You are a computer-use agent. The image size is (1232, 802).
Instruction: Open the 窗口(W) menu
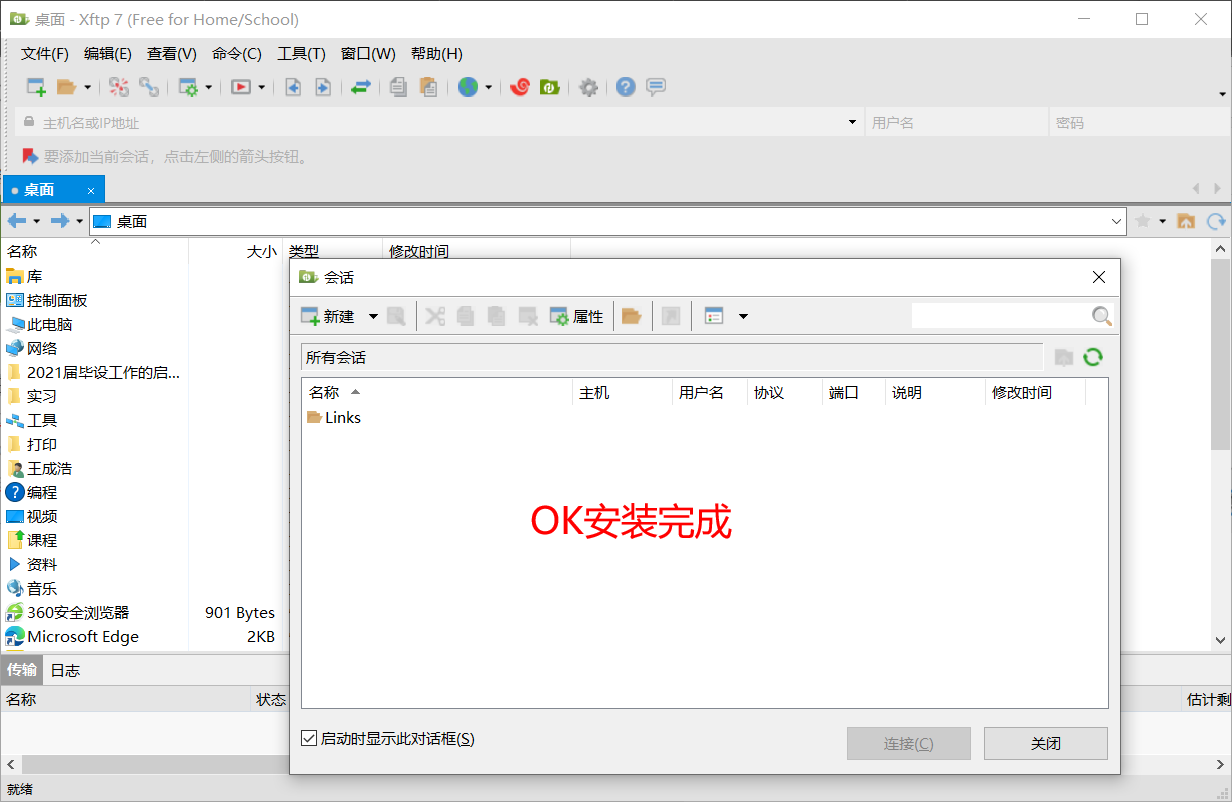368,54
